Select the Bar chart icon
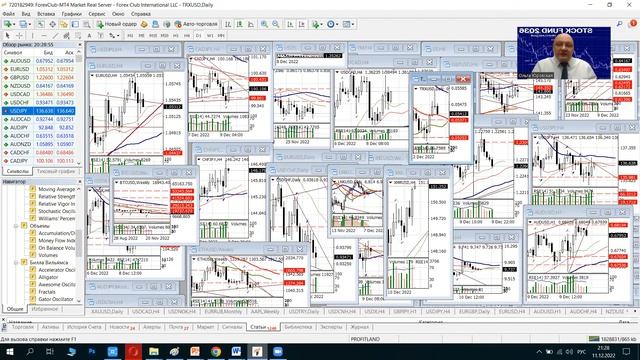This screenshot has height=360, width=640. point(228,24)
